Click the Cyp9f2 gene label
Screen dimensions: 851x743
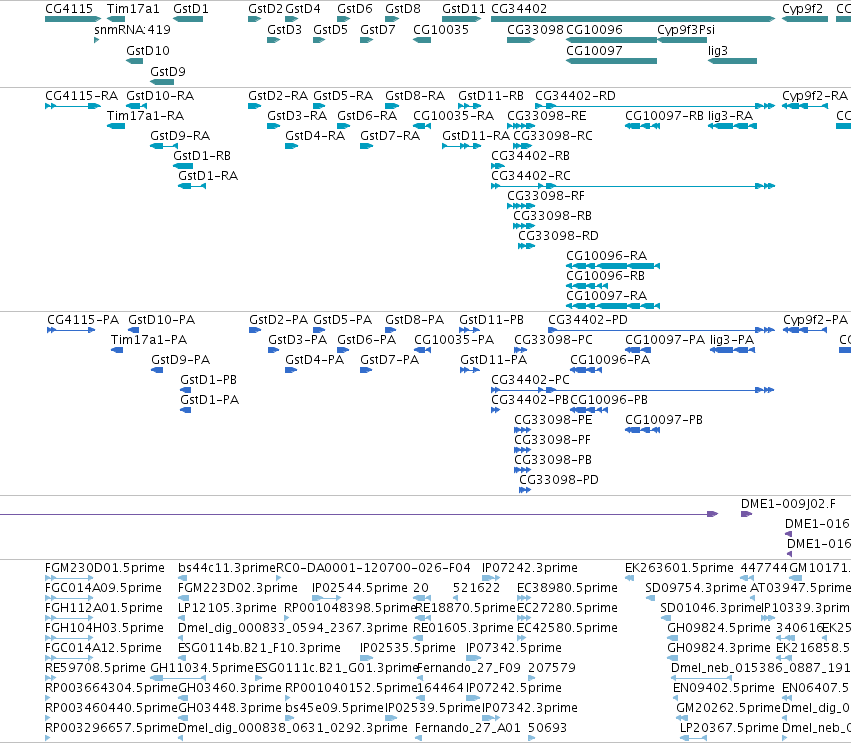[x=802, y=9]
